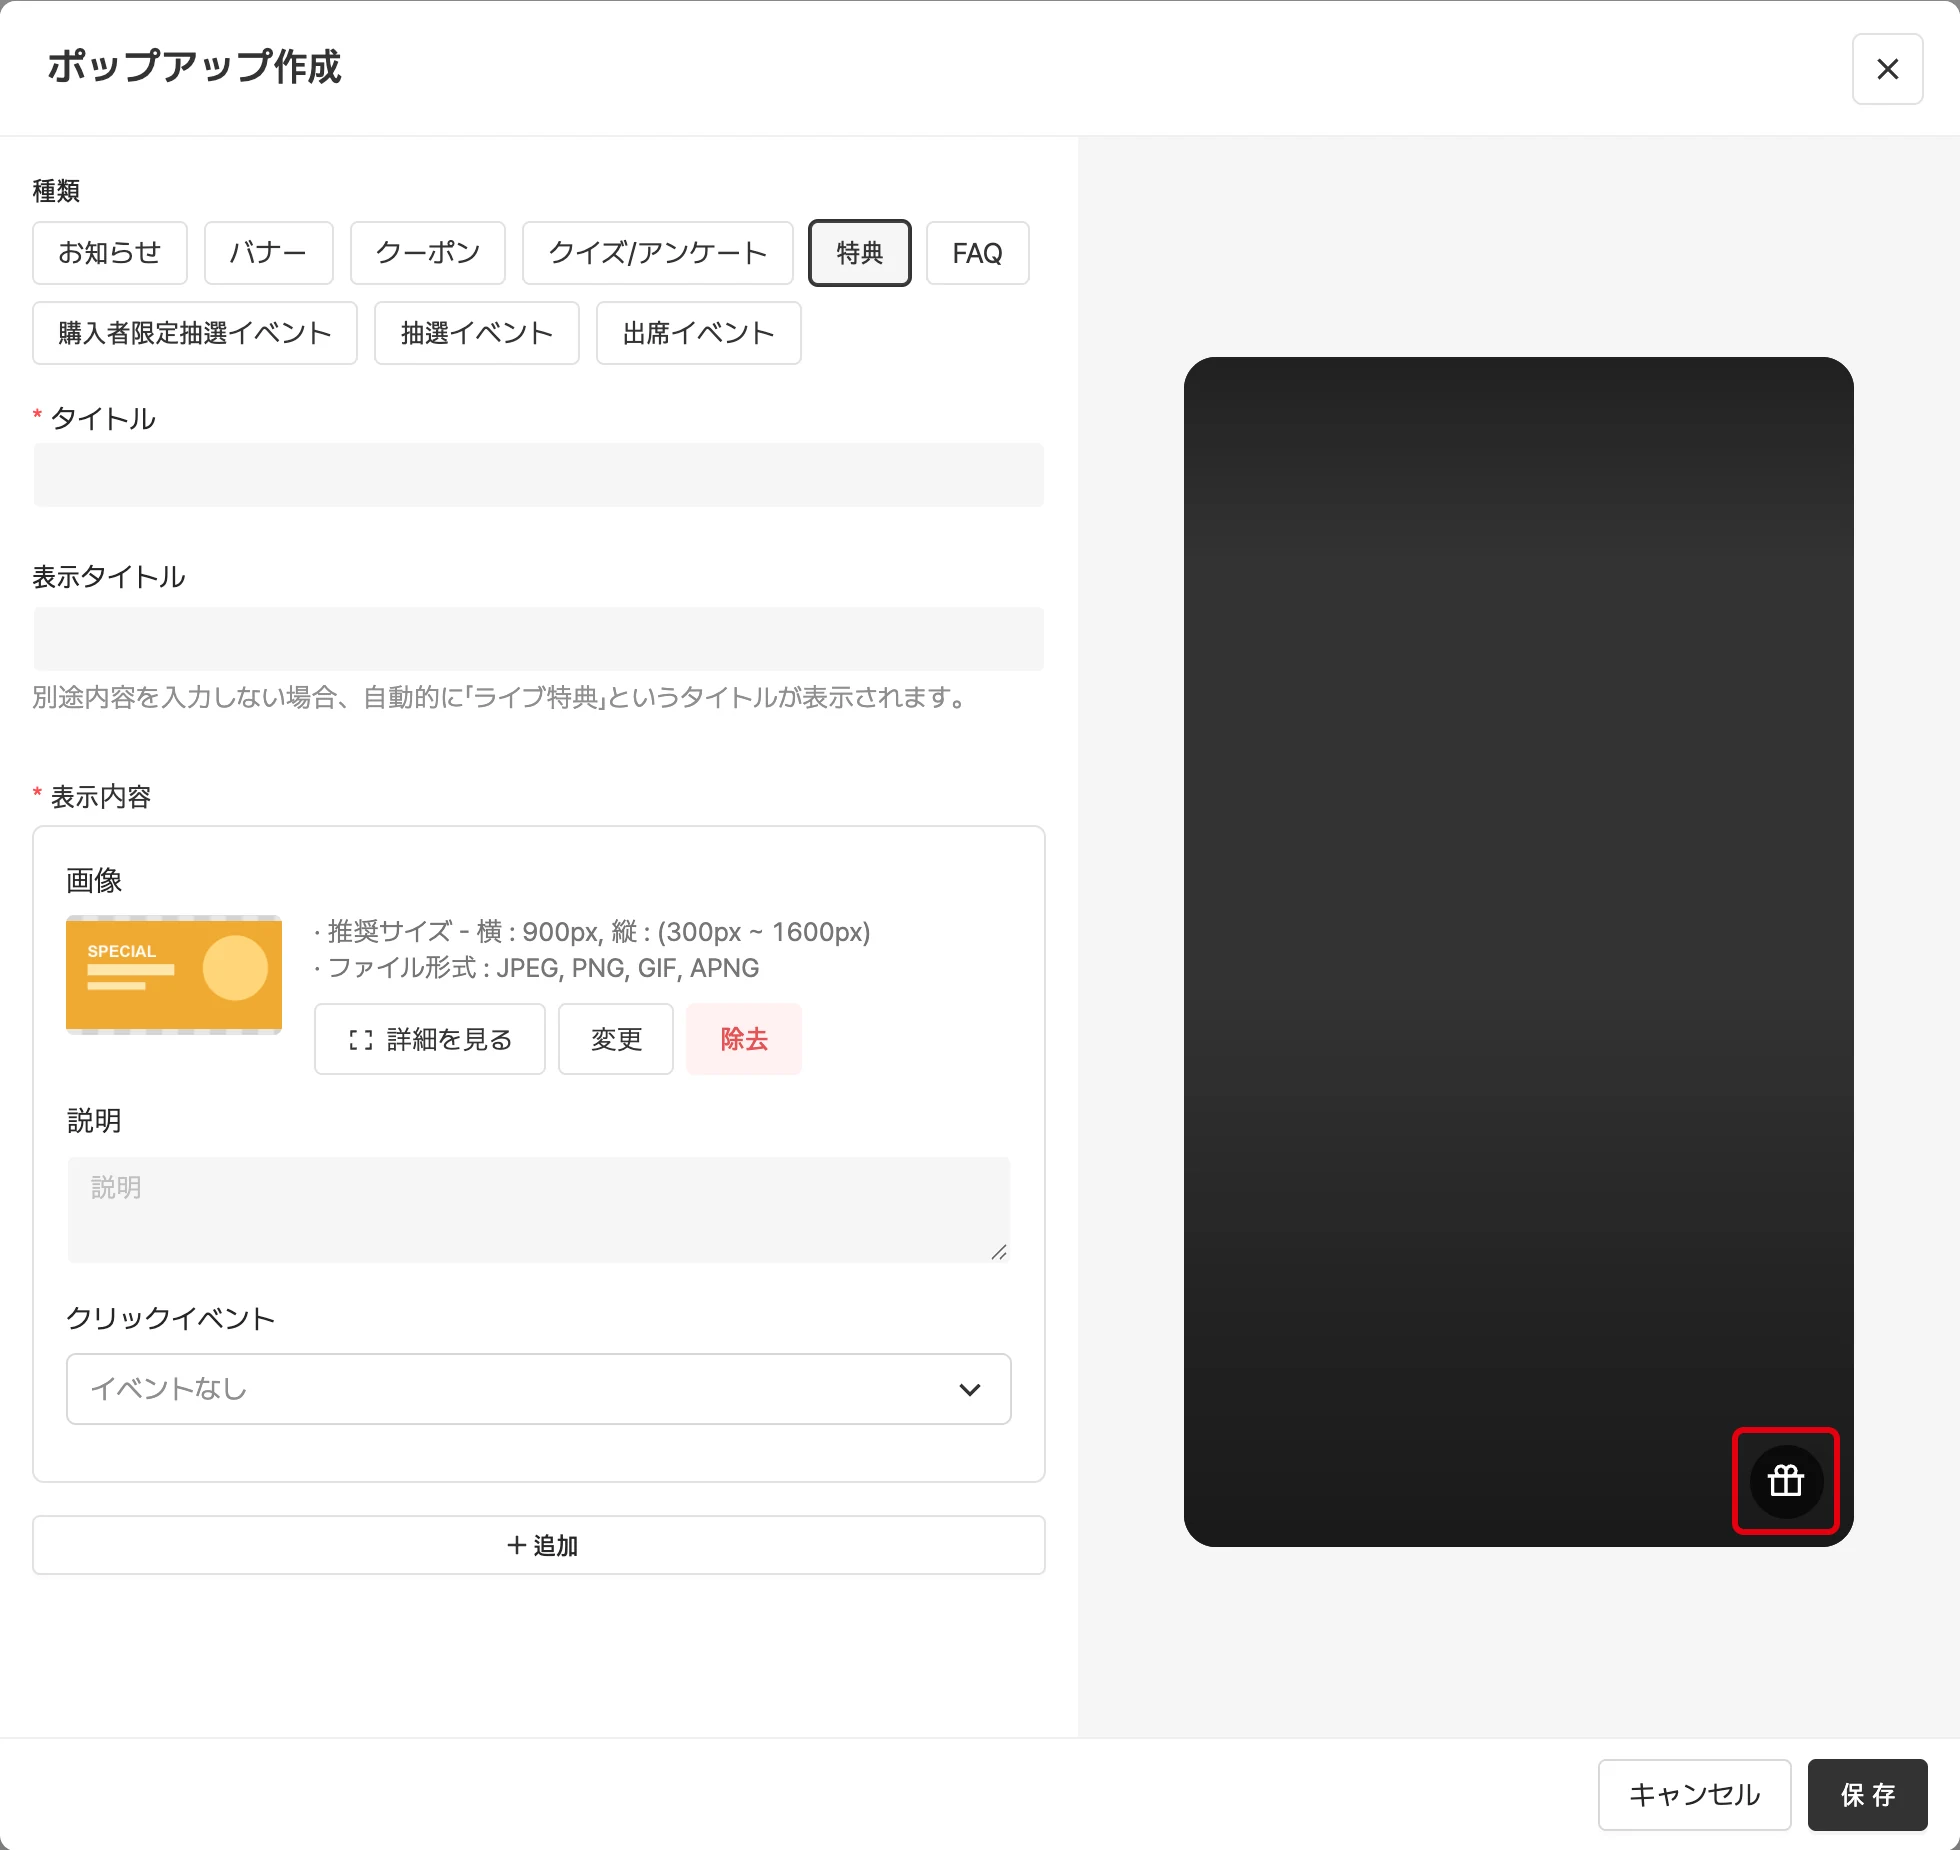
Task: Save the popup with 保存
Action: [1867, 1795]
